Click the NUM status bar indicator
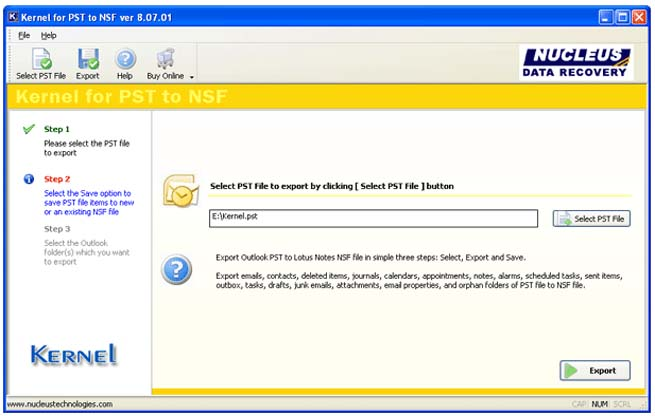 pos(599,404)
